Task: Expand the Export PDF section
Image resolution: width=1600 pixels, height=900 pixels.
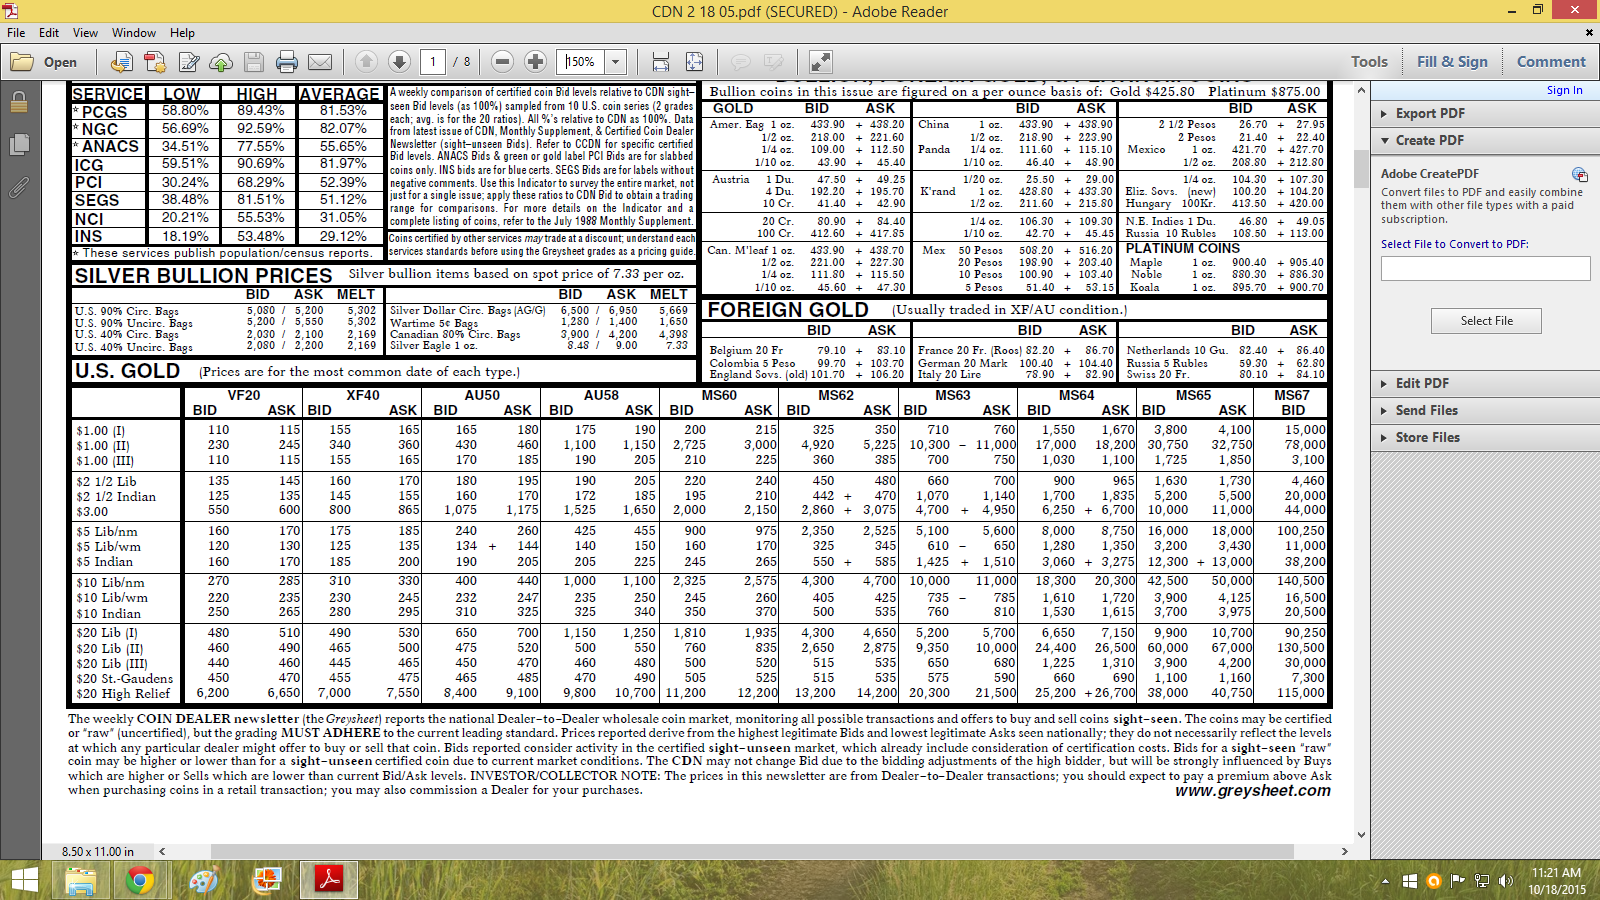Action: [1429, 113]
